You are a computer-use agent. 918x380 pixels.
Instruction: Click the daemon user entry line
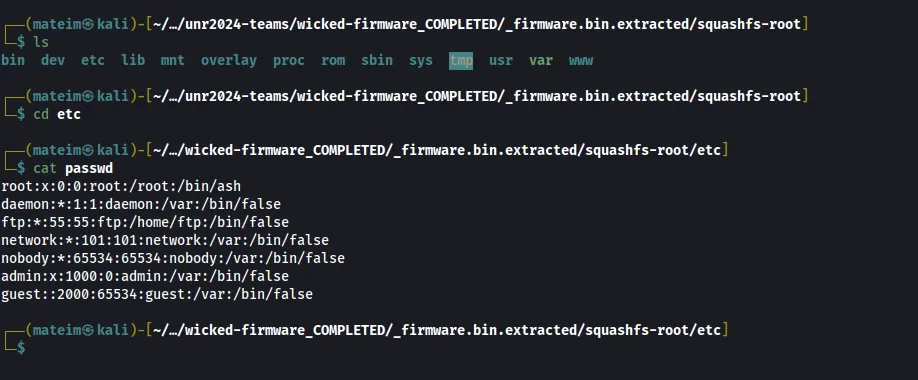tap(141, 204)
